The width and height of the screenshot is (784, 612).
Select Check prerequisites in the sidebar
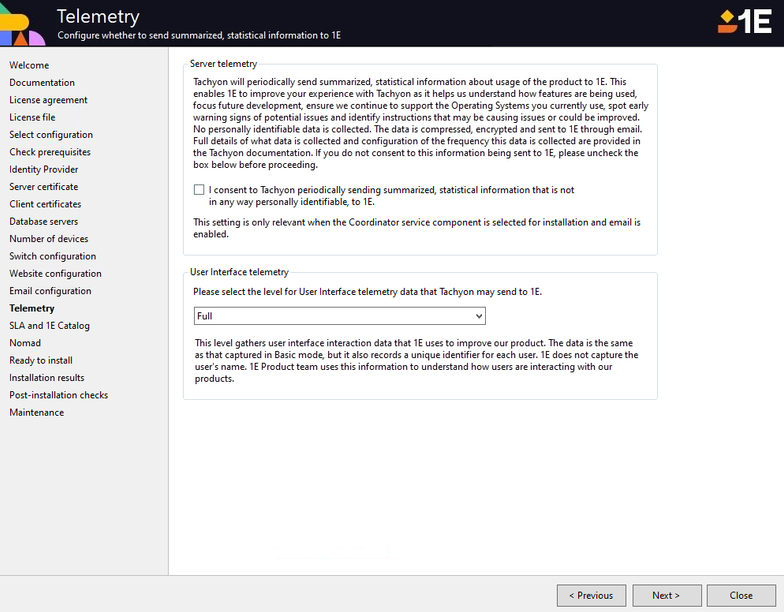coord(50,152)
